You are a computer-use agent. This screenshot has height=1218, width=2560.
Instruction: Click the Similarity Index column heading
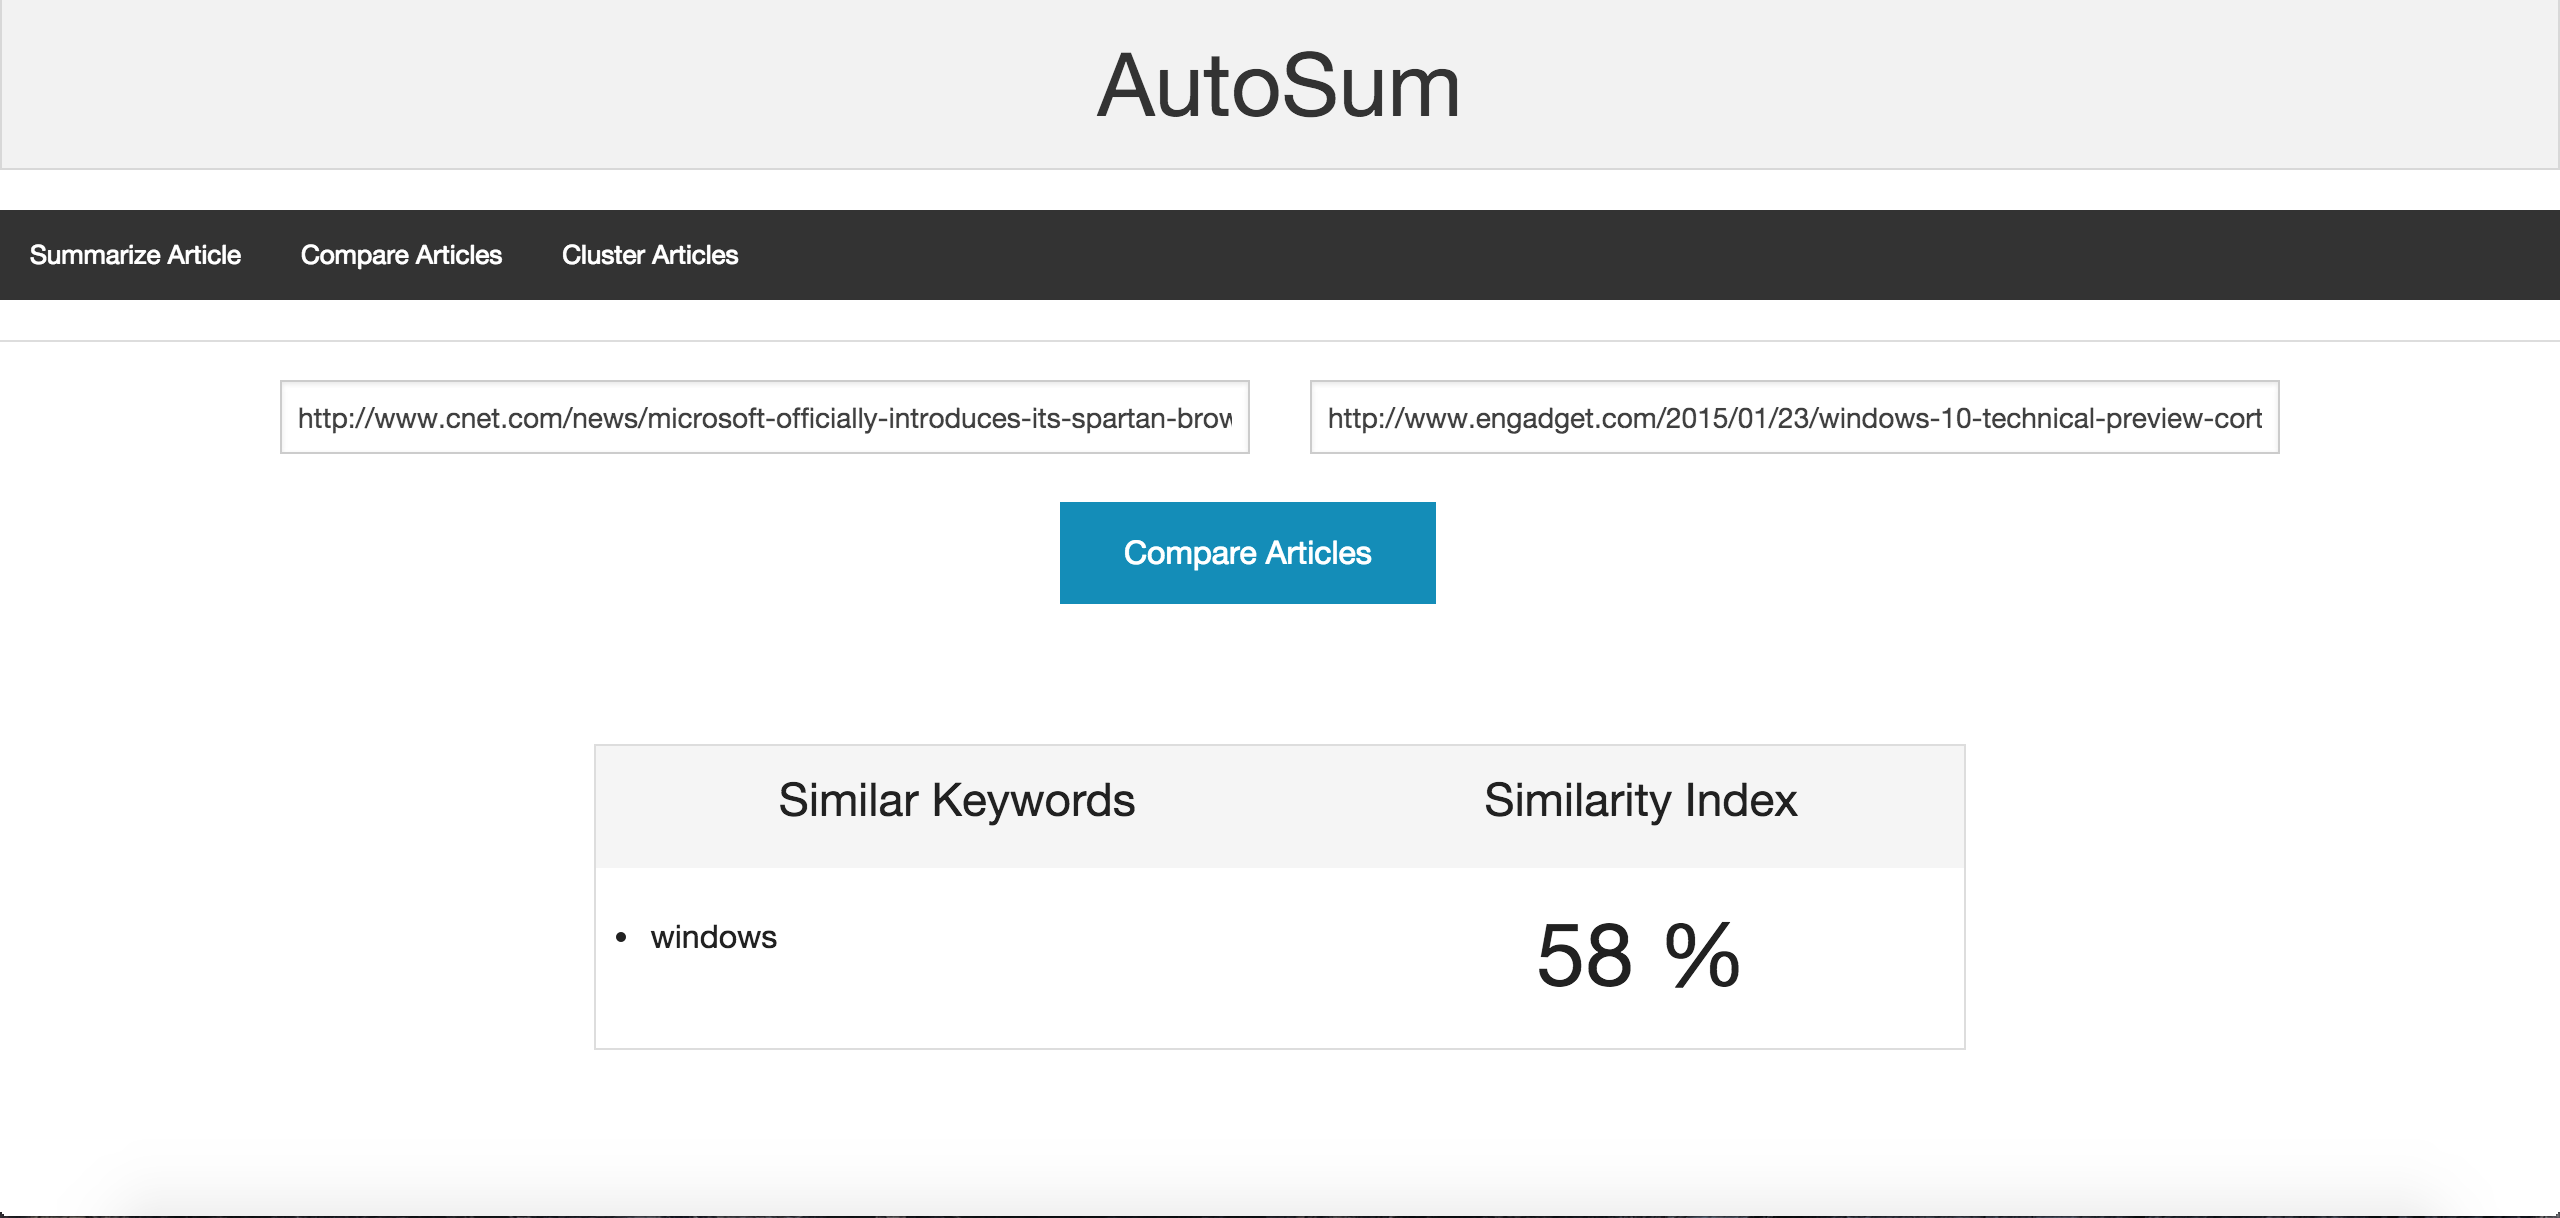(1640, 801)
